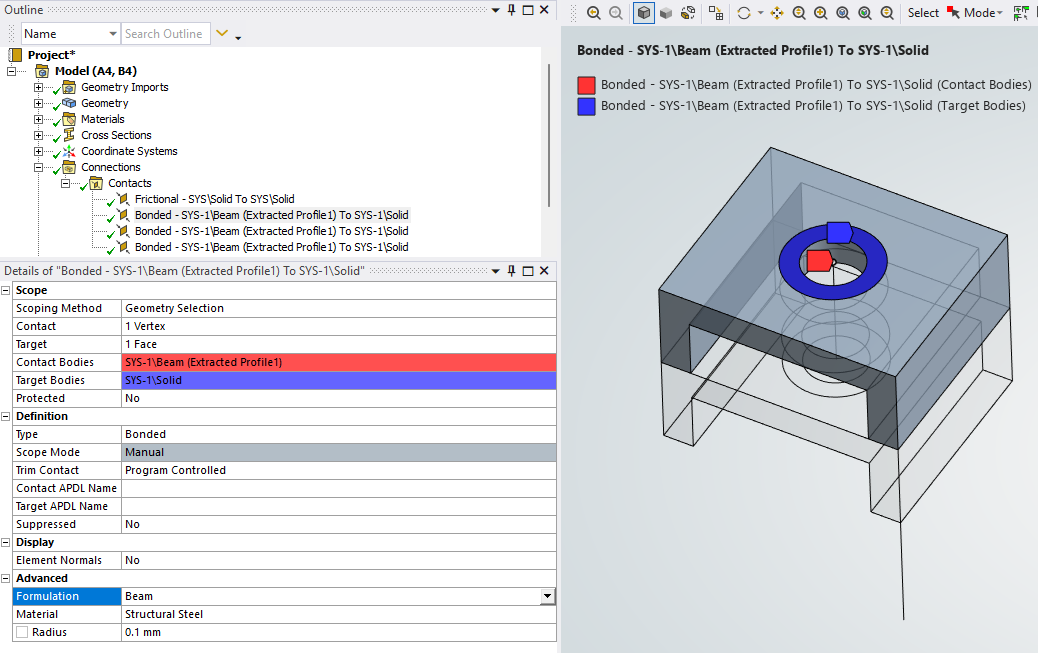Expand the Geometry node

[x=38, y=103]
